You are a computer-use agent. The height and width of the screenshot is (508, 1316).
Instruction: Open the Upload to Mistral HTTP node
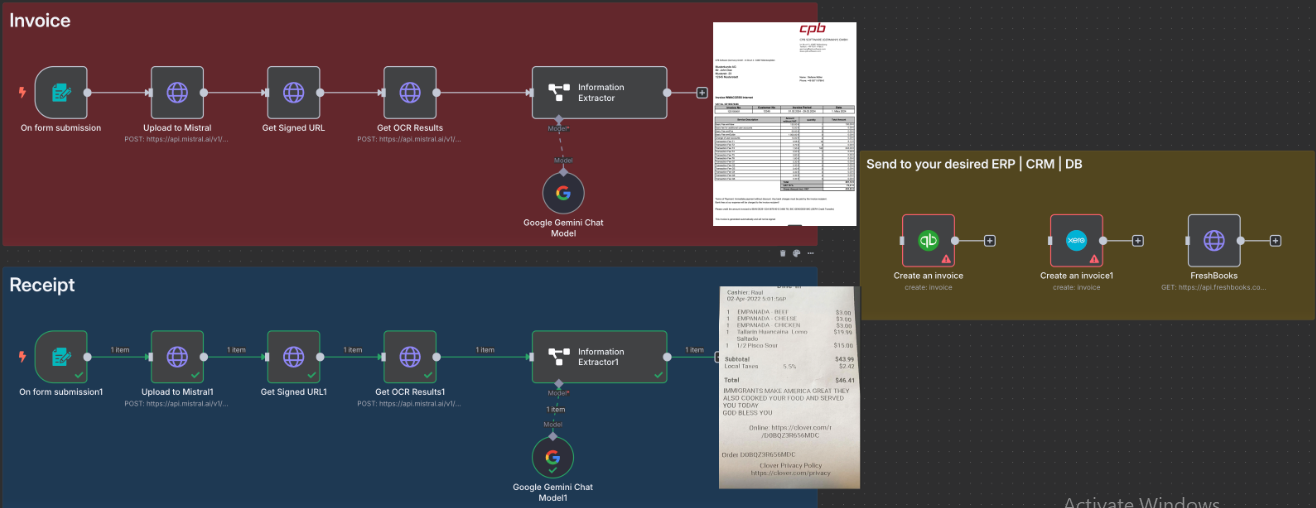pyautogui.click(x=177, y=92)
